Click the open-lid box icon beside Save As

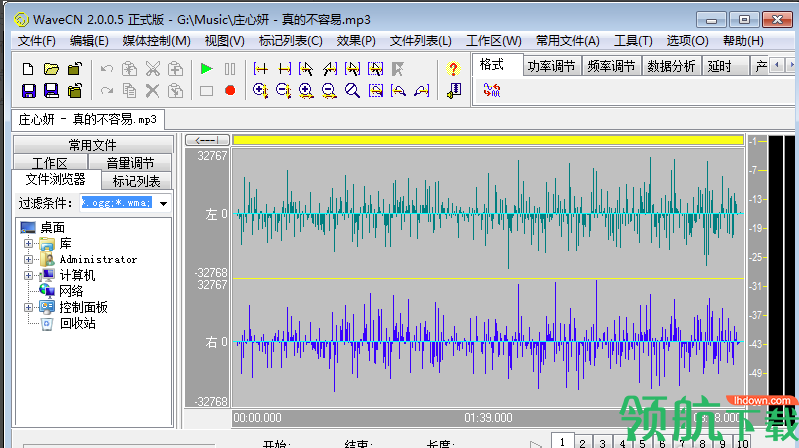[75, 91]
